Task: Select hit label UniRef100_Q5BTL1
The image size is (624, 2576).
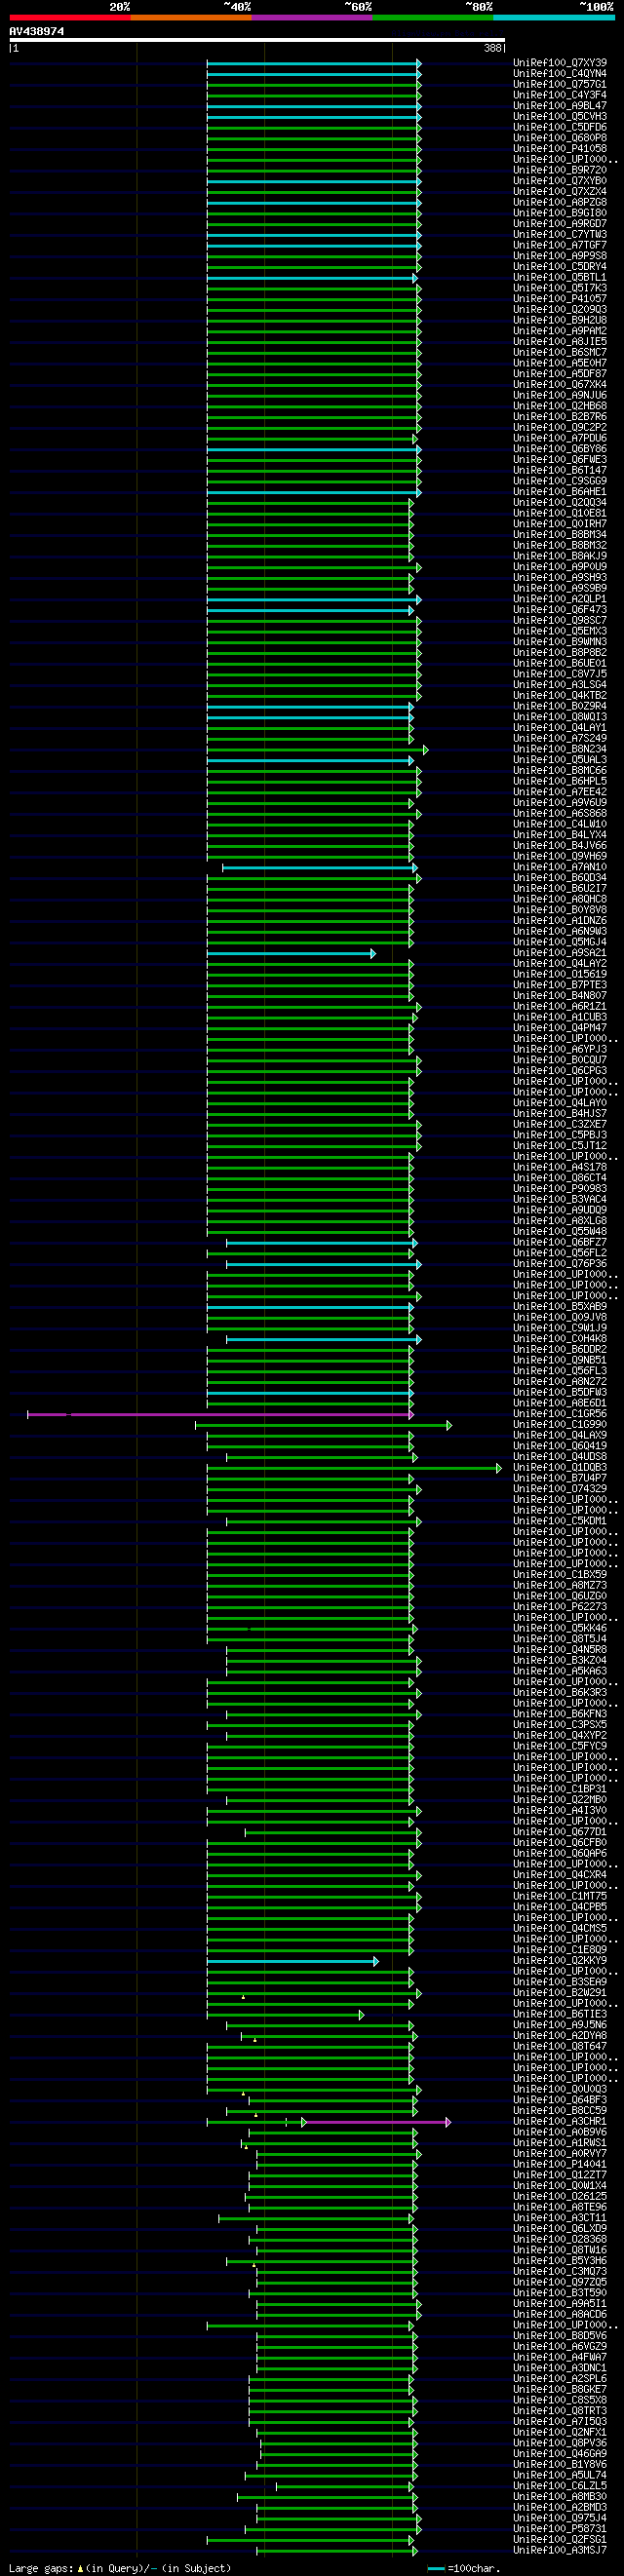Action: click(x=560, y=278)
